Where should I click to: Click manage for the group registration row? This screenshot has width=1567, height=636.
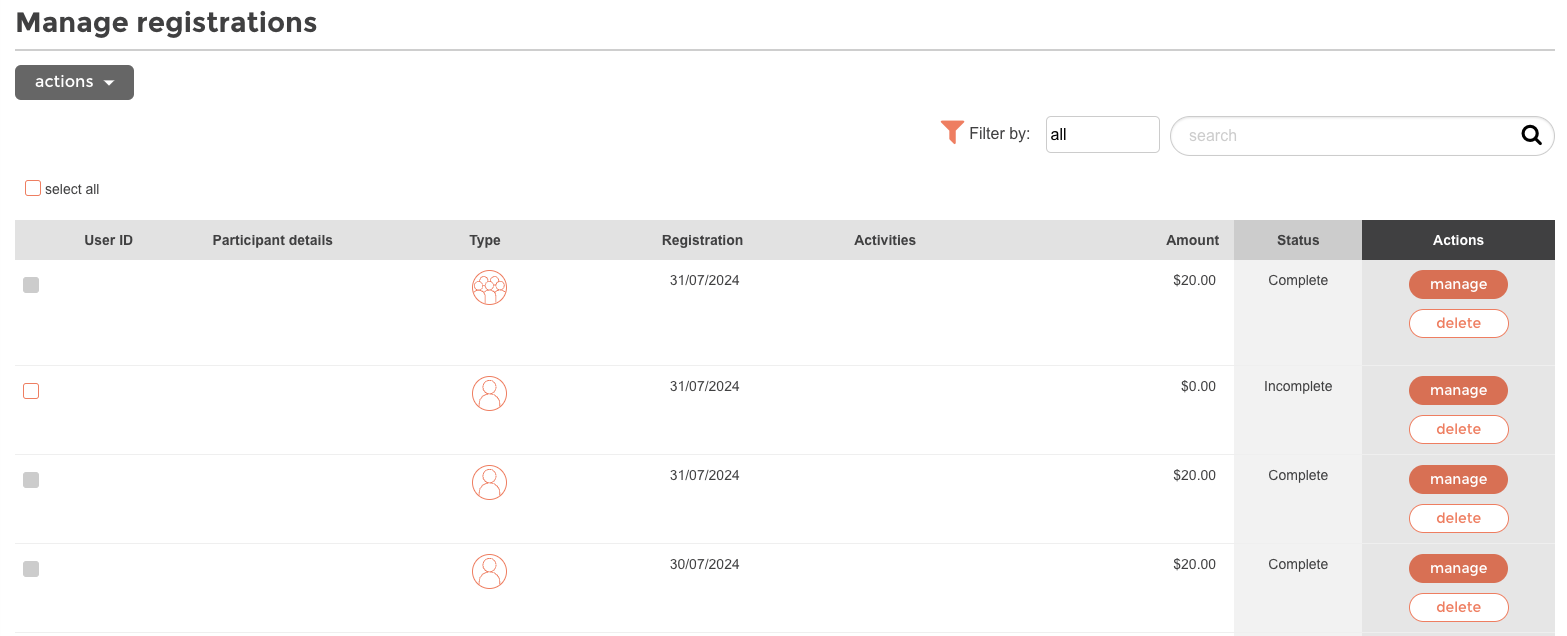coord(1458,284)
